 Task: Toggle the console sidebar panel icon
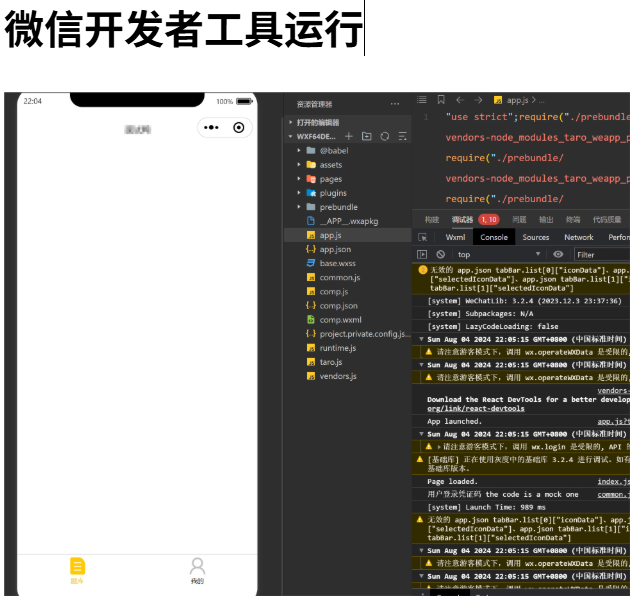click(x=423, y=255)
